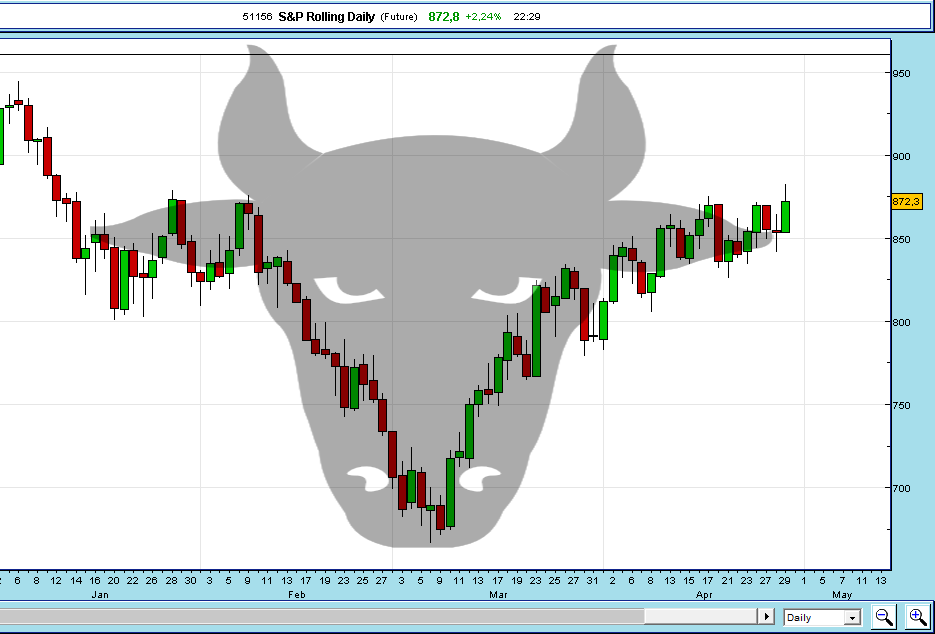935x634 pixels.
Task: Click the yellow "872,3" current price tag
Action: [x=906, y=202]
